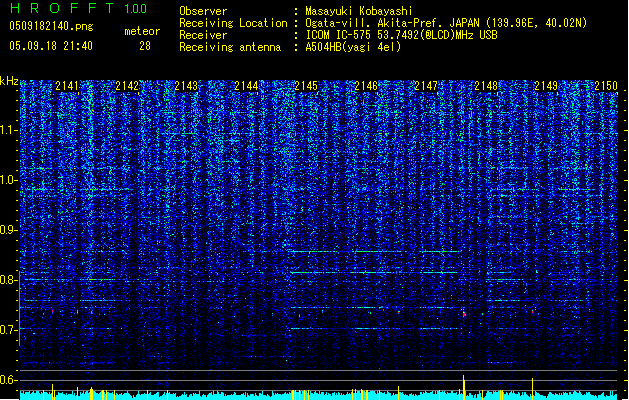Click the Ogata-vill. Akita-Pref. JAPAN location text
629x400 pixels.
(x=446, y=23)
